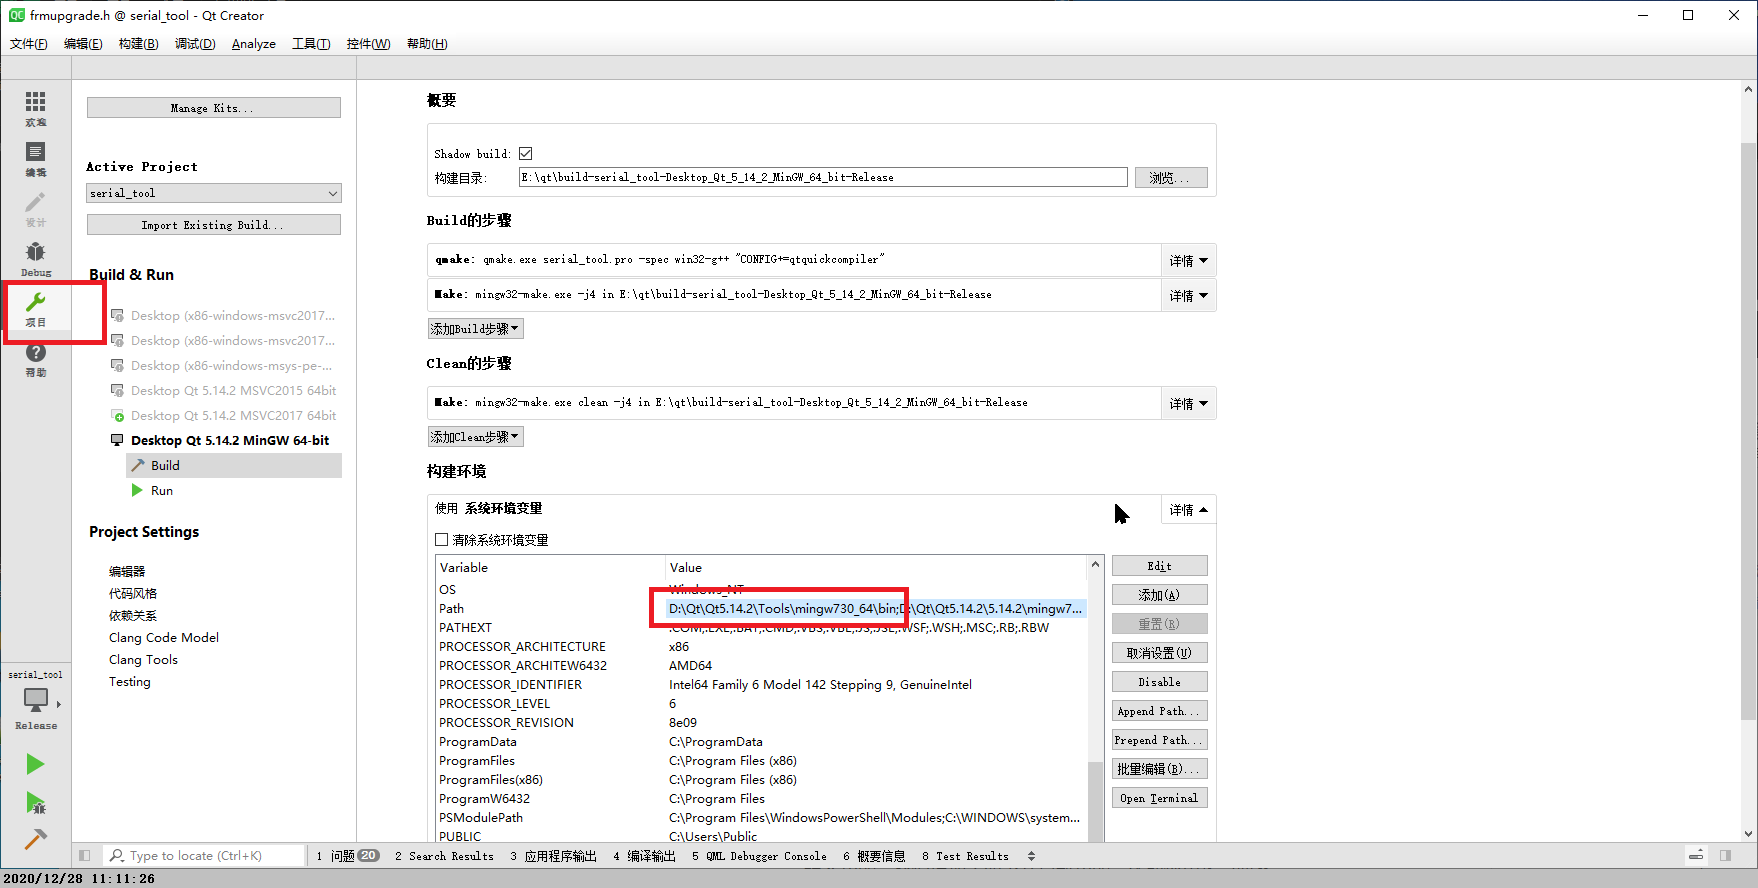Click Import Existing Build button

click(214, 224)
